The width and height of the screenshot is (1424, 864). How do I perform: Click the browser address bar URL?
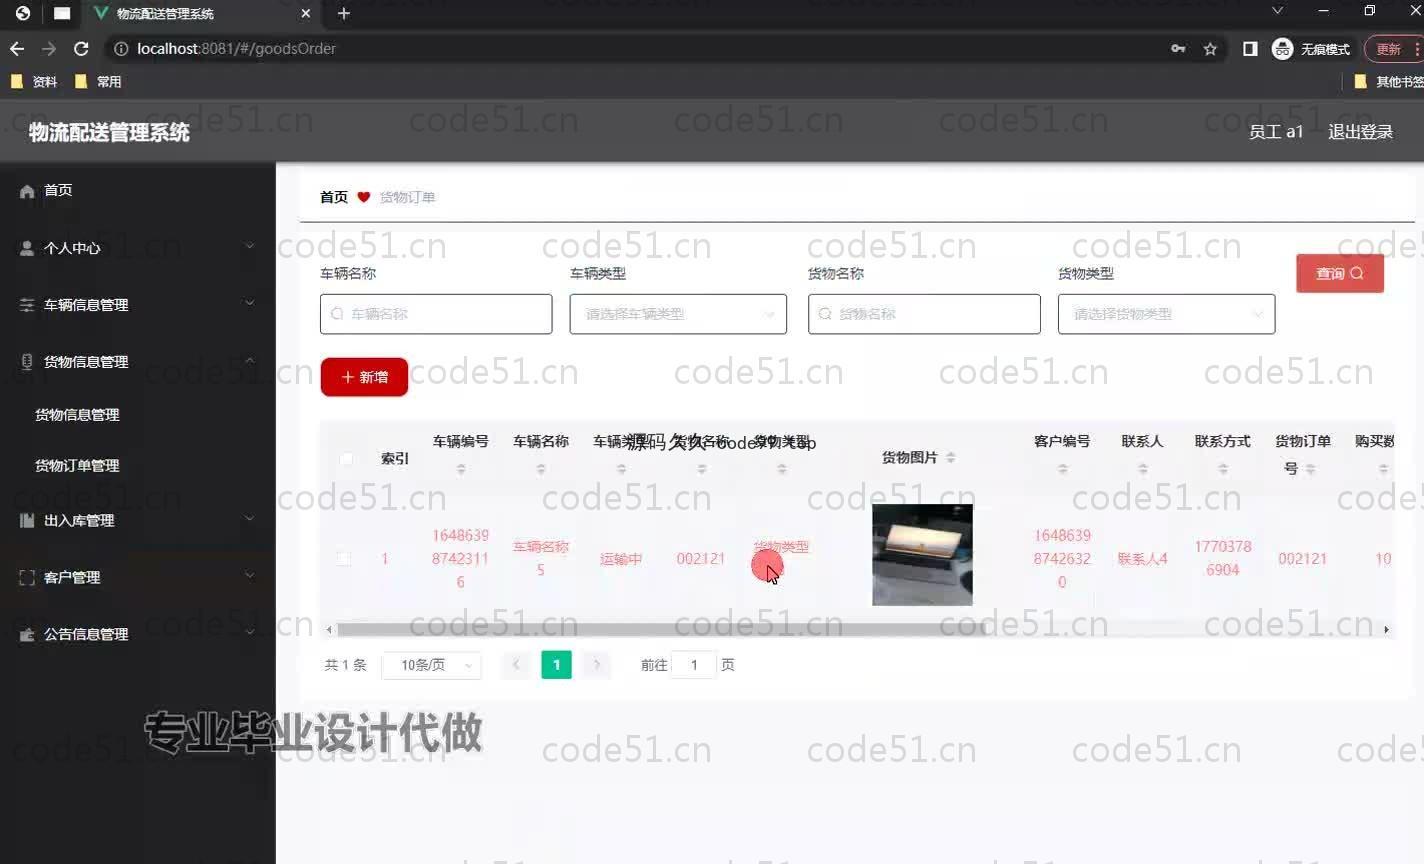(236, 48)
